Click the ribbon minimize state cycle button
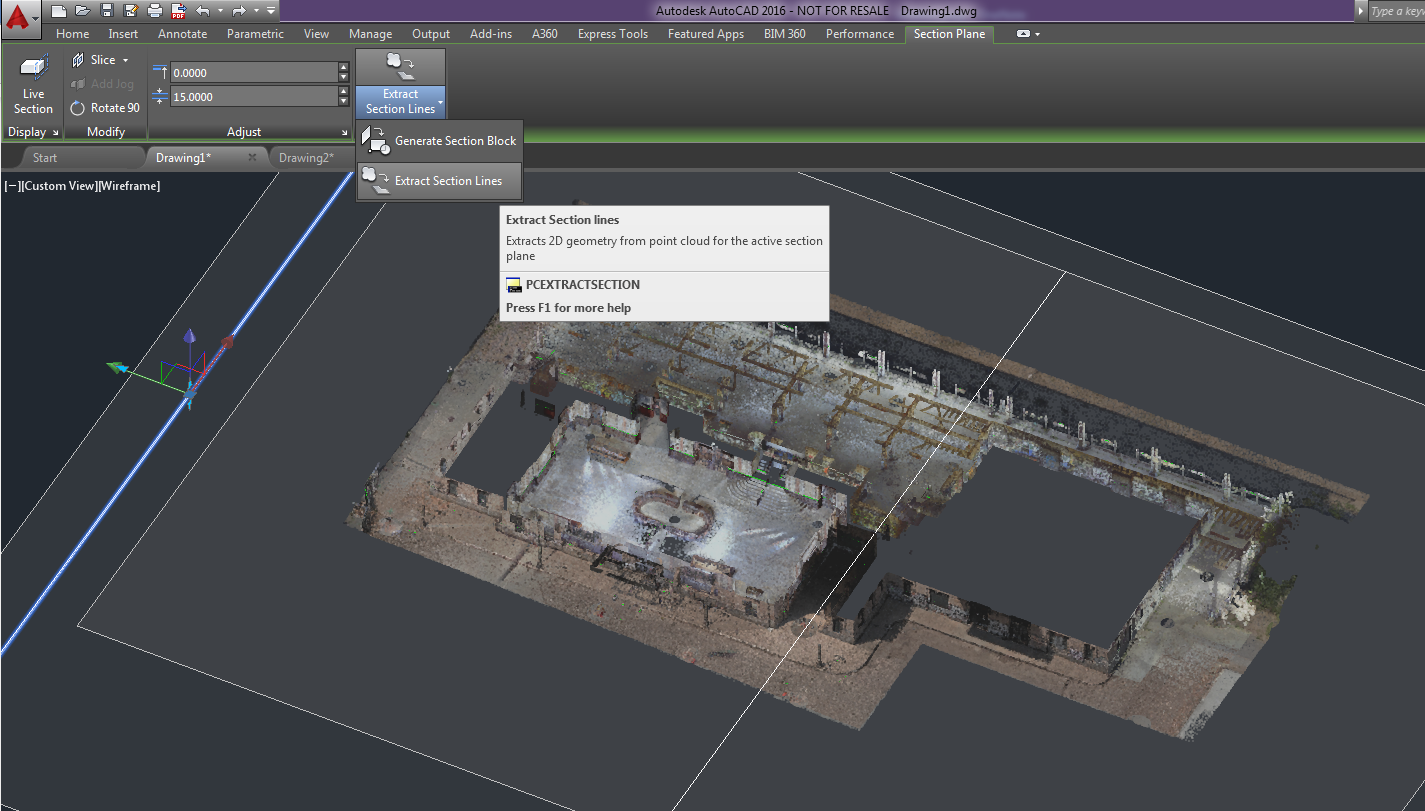 pos(1023,34)
